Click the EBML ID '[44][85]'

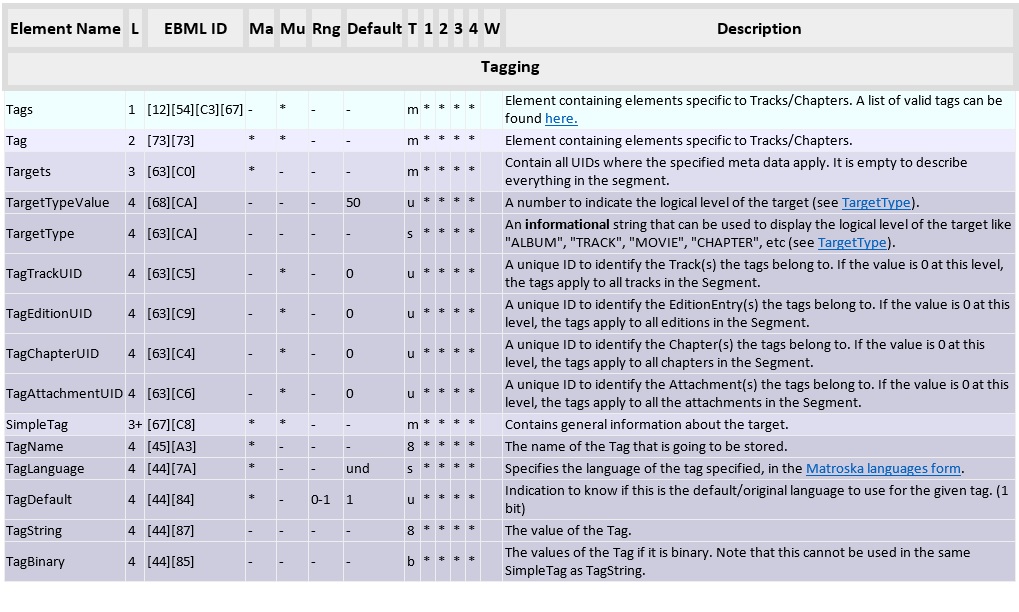[x=171, y=561]
